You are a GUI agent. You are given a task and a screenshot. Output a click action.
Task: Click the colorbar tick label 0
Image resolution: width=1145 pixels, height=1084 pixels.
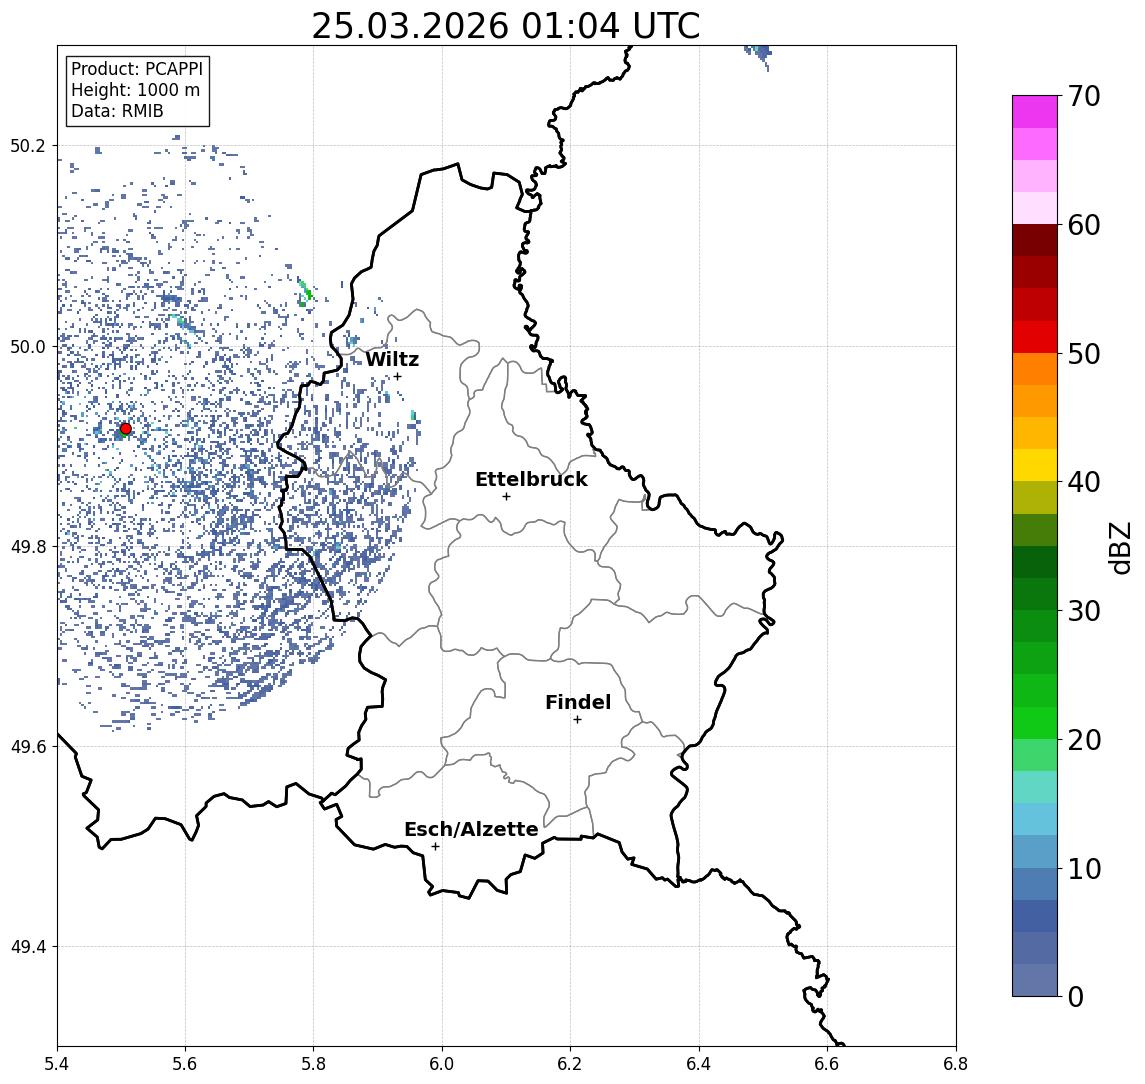click(1076, 996)
